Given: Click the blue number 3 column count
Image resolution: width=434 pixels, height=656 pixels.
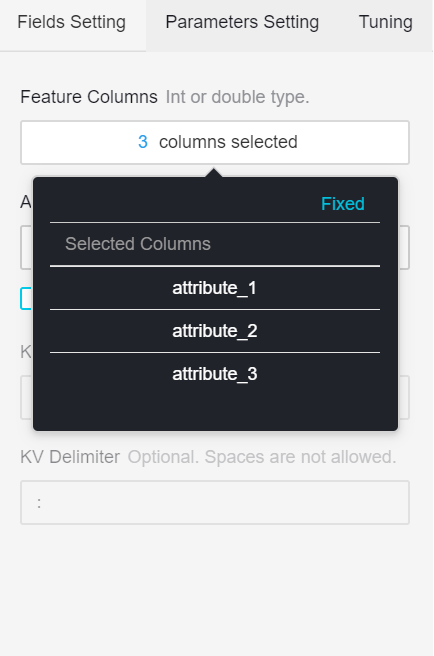Looking at the screenshot, I should pyautogui.click(x=143, y=142).
